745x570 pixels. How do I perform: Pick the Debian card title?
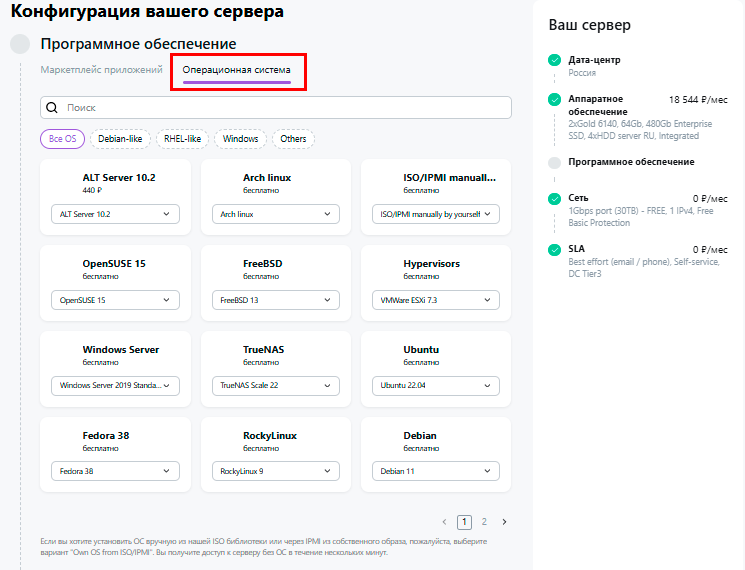(x=420, y=436)
